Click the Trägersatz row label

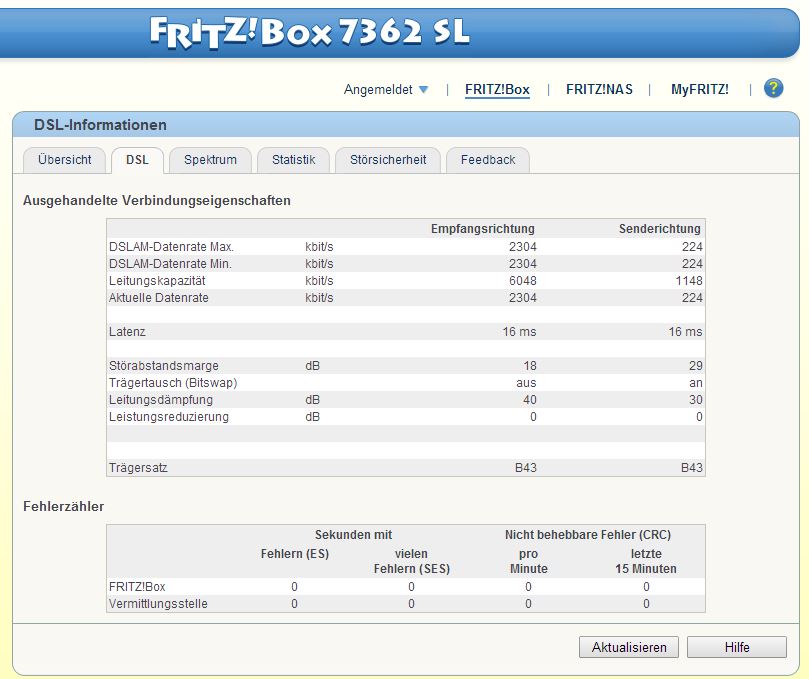tap(138, 468)
